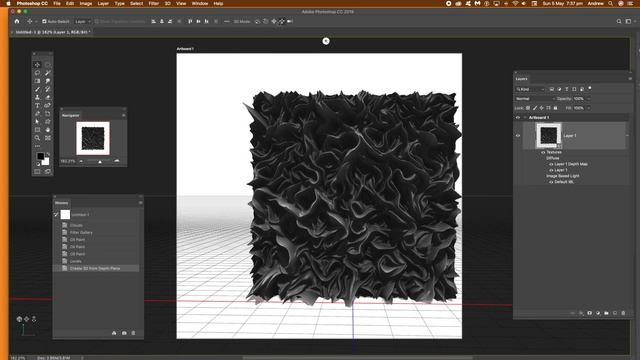The width and height of the screenshot is (640, 360).
Task: Hide Artboard 1 with its eye icon
Action: click(518, 118)
